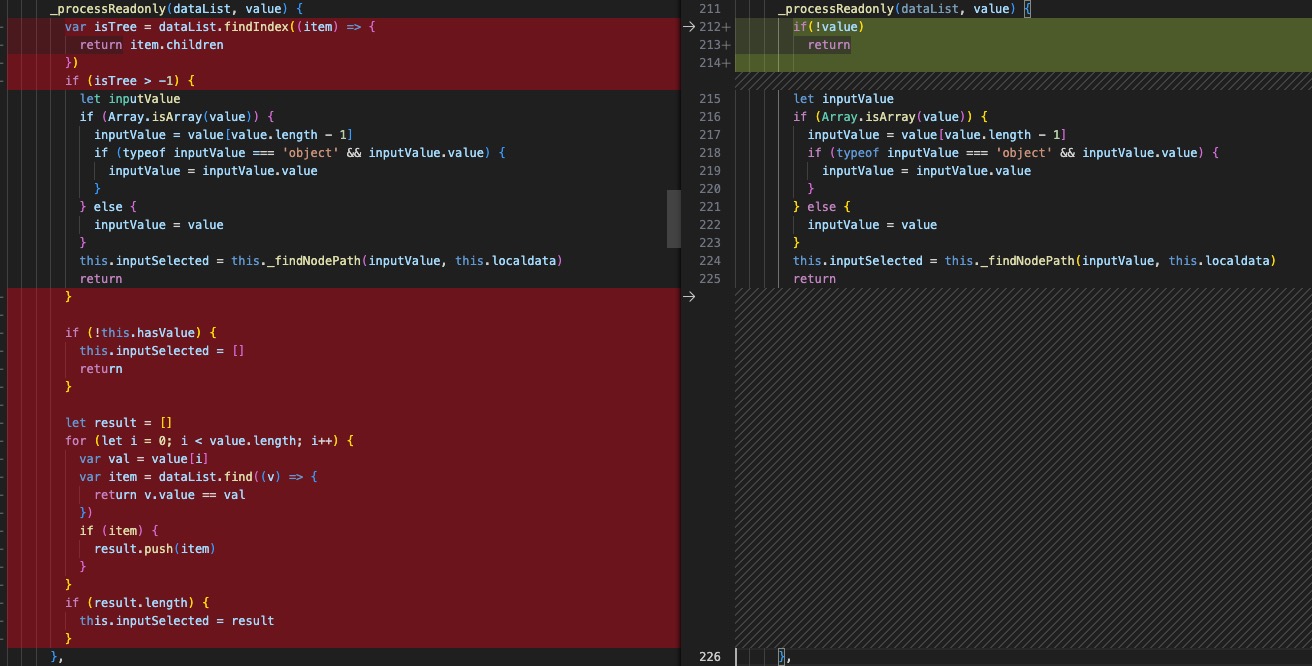The image size is (1312, 666).
Task: Select line number 222 in the gutter
Action: tap(710, 225)
